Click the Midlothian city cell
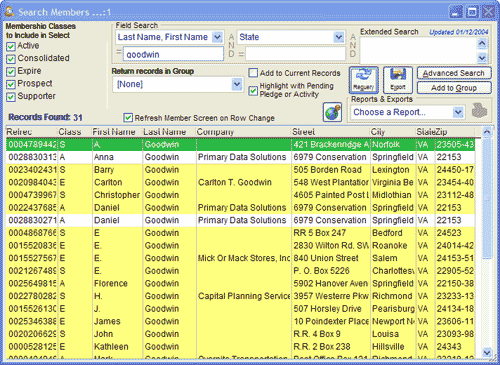Screen dimensions: 500x365 [x=393, y=195]
